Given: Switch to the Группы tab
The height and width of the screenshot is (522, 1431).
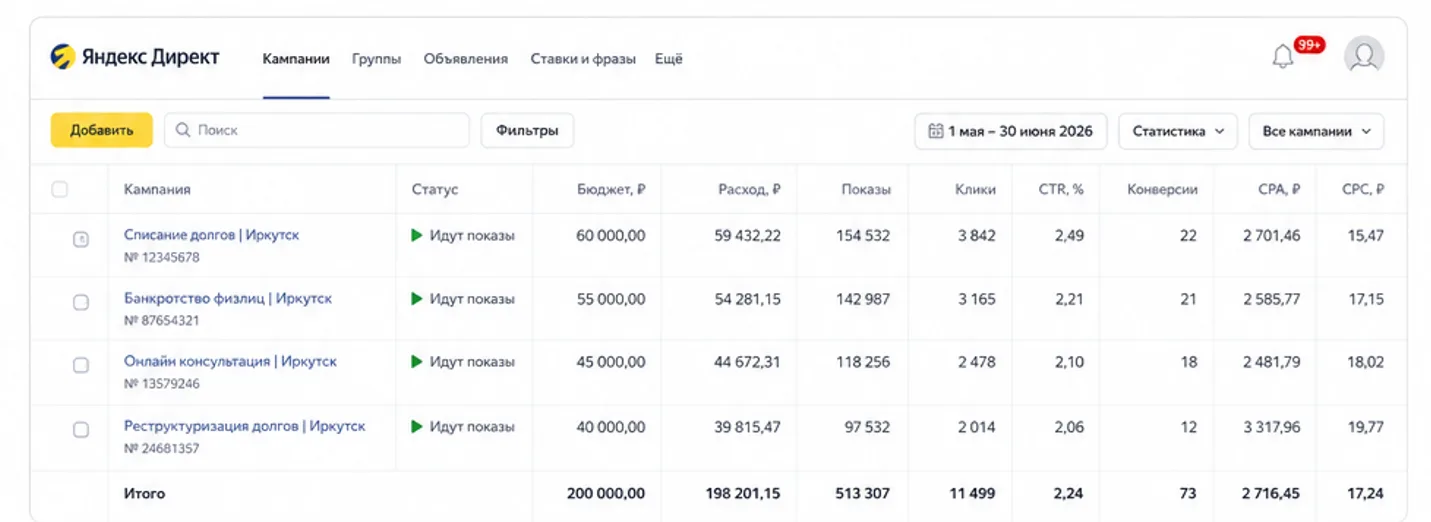Looking at the screenshot, I should pos(376,59).
